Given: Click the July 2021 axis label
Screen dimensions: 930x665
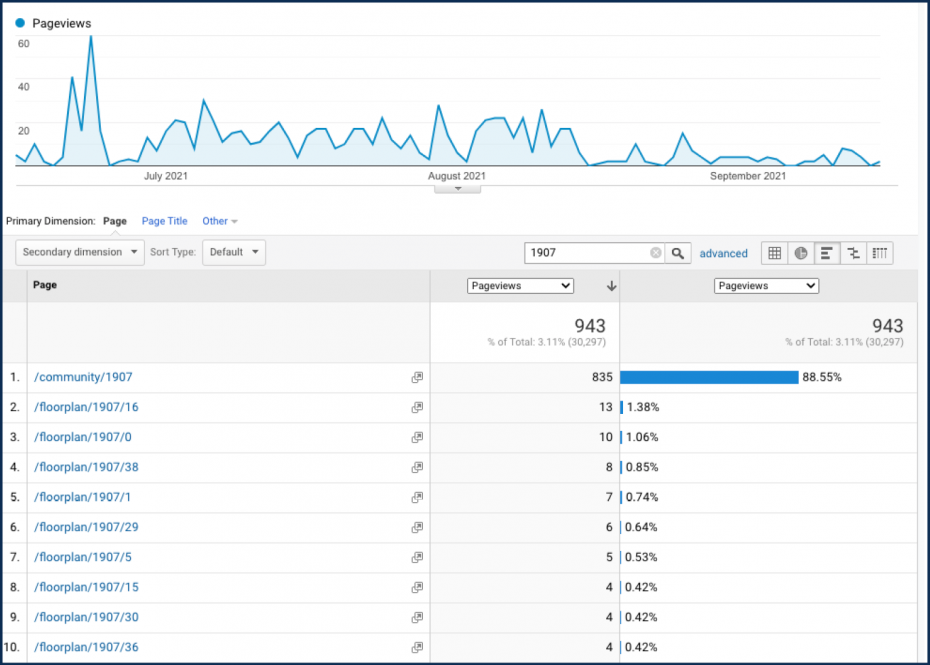Looking at the screenshot, I should [x=165, y=176].
